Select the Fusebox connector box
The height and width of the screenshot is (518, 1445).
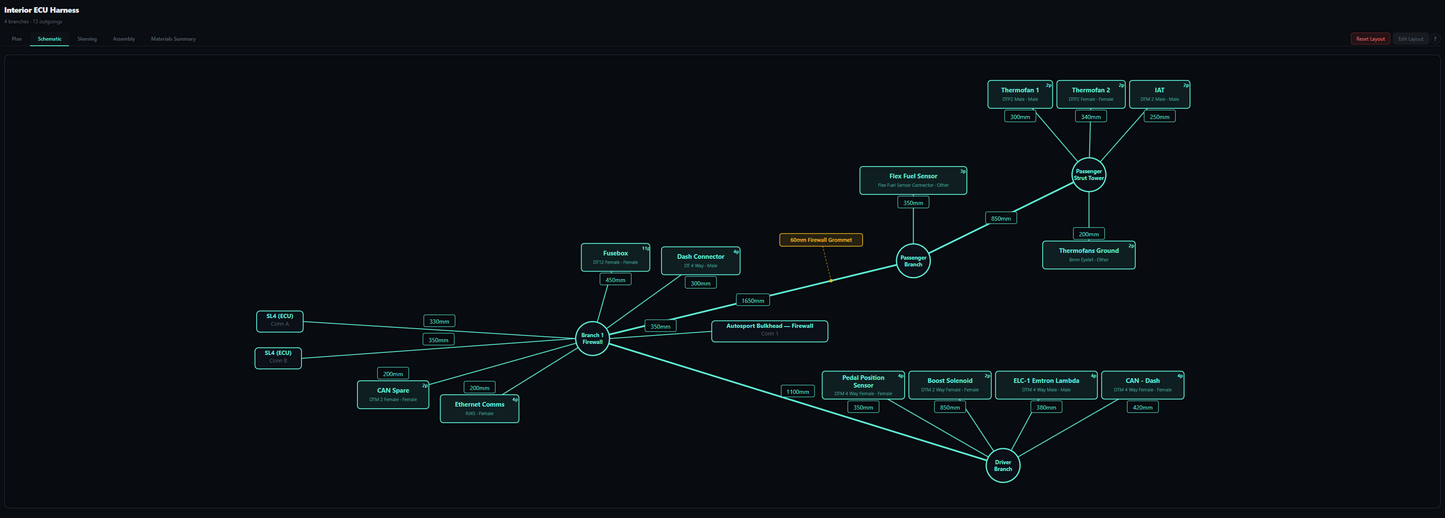pos(616,257)
